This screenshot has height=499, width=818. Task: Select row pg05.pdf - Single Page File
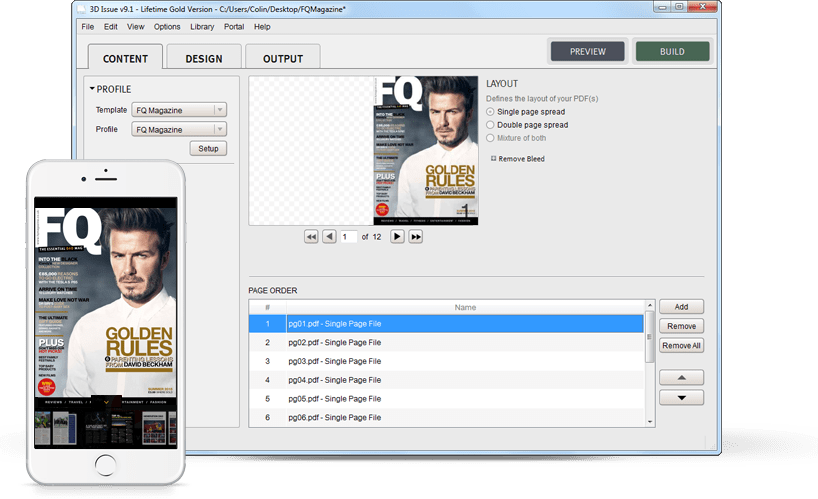447,399
